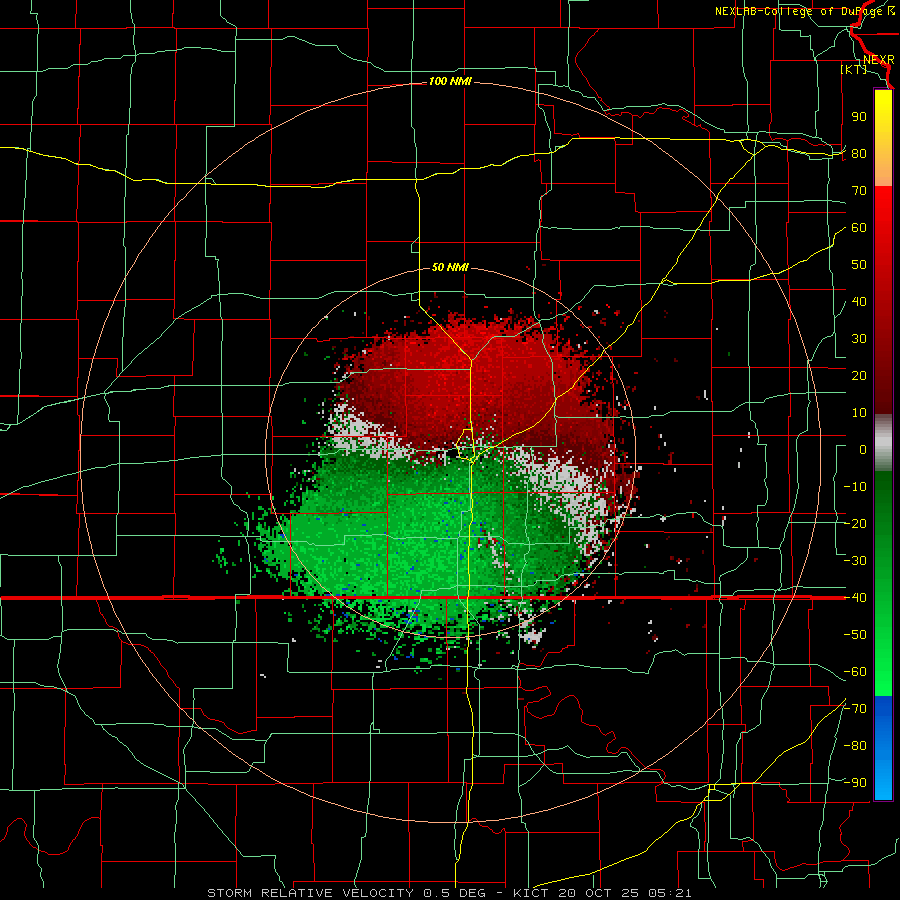Click the -90 label on velocity scale

(855, 783)
